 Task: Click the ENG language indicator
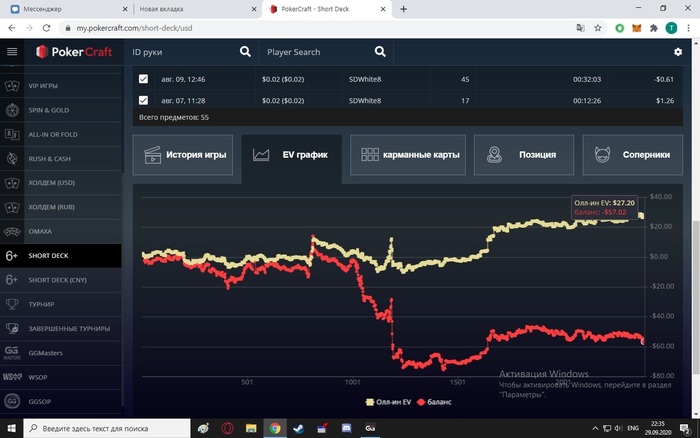coord(633,428)
